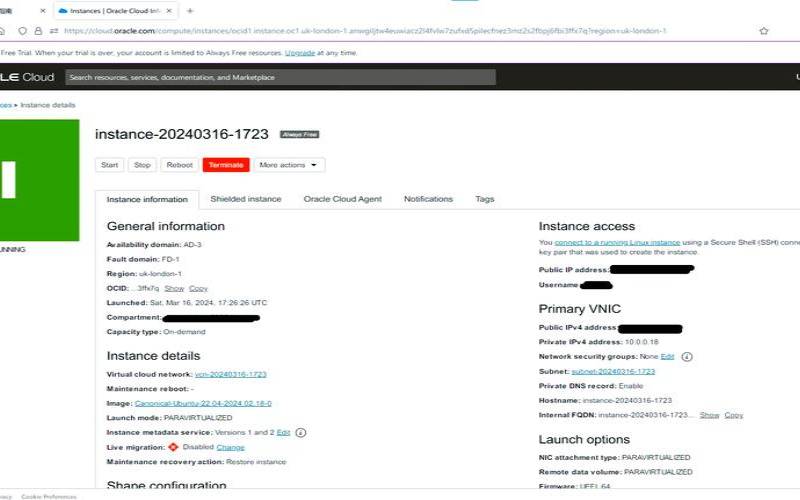Show the full OCID value

[x=174, y=288]
